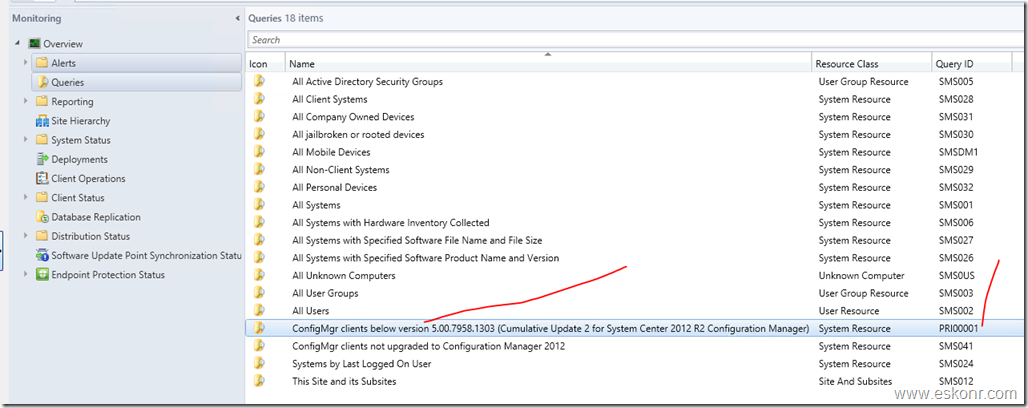Select the All jailbroken or rooted devices query
Screen dimensions: 1028x408
pyautogui.click(x=358, y=134)
